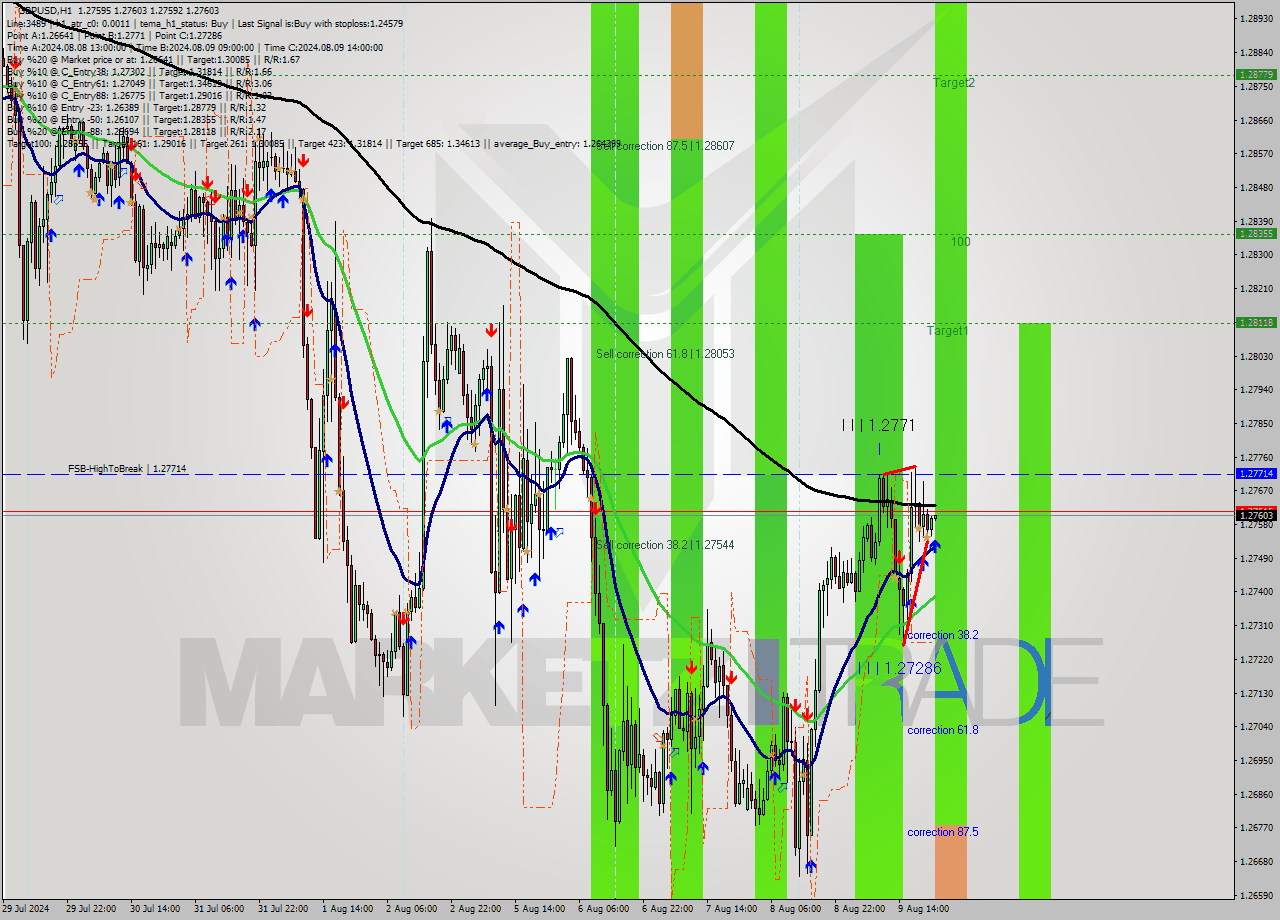Select the blue 1.27714 price tag
The width and height of the screenshot is (1280, 920).
(x=1255, y=474)
